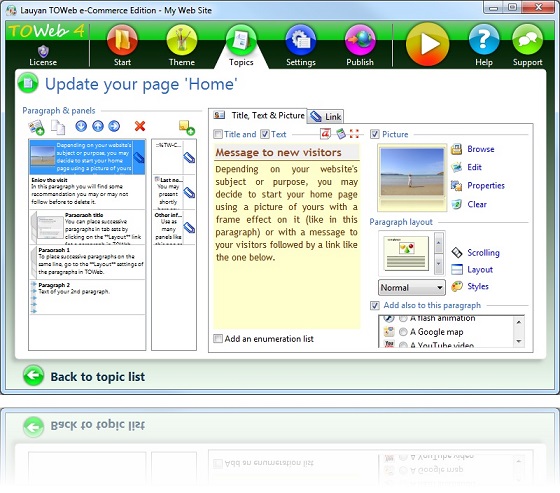The image size is (560, 493).
Task: Toggle the Text checkbox
Action: (265, 134)
